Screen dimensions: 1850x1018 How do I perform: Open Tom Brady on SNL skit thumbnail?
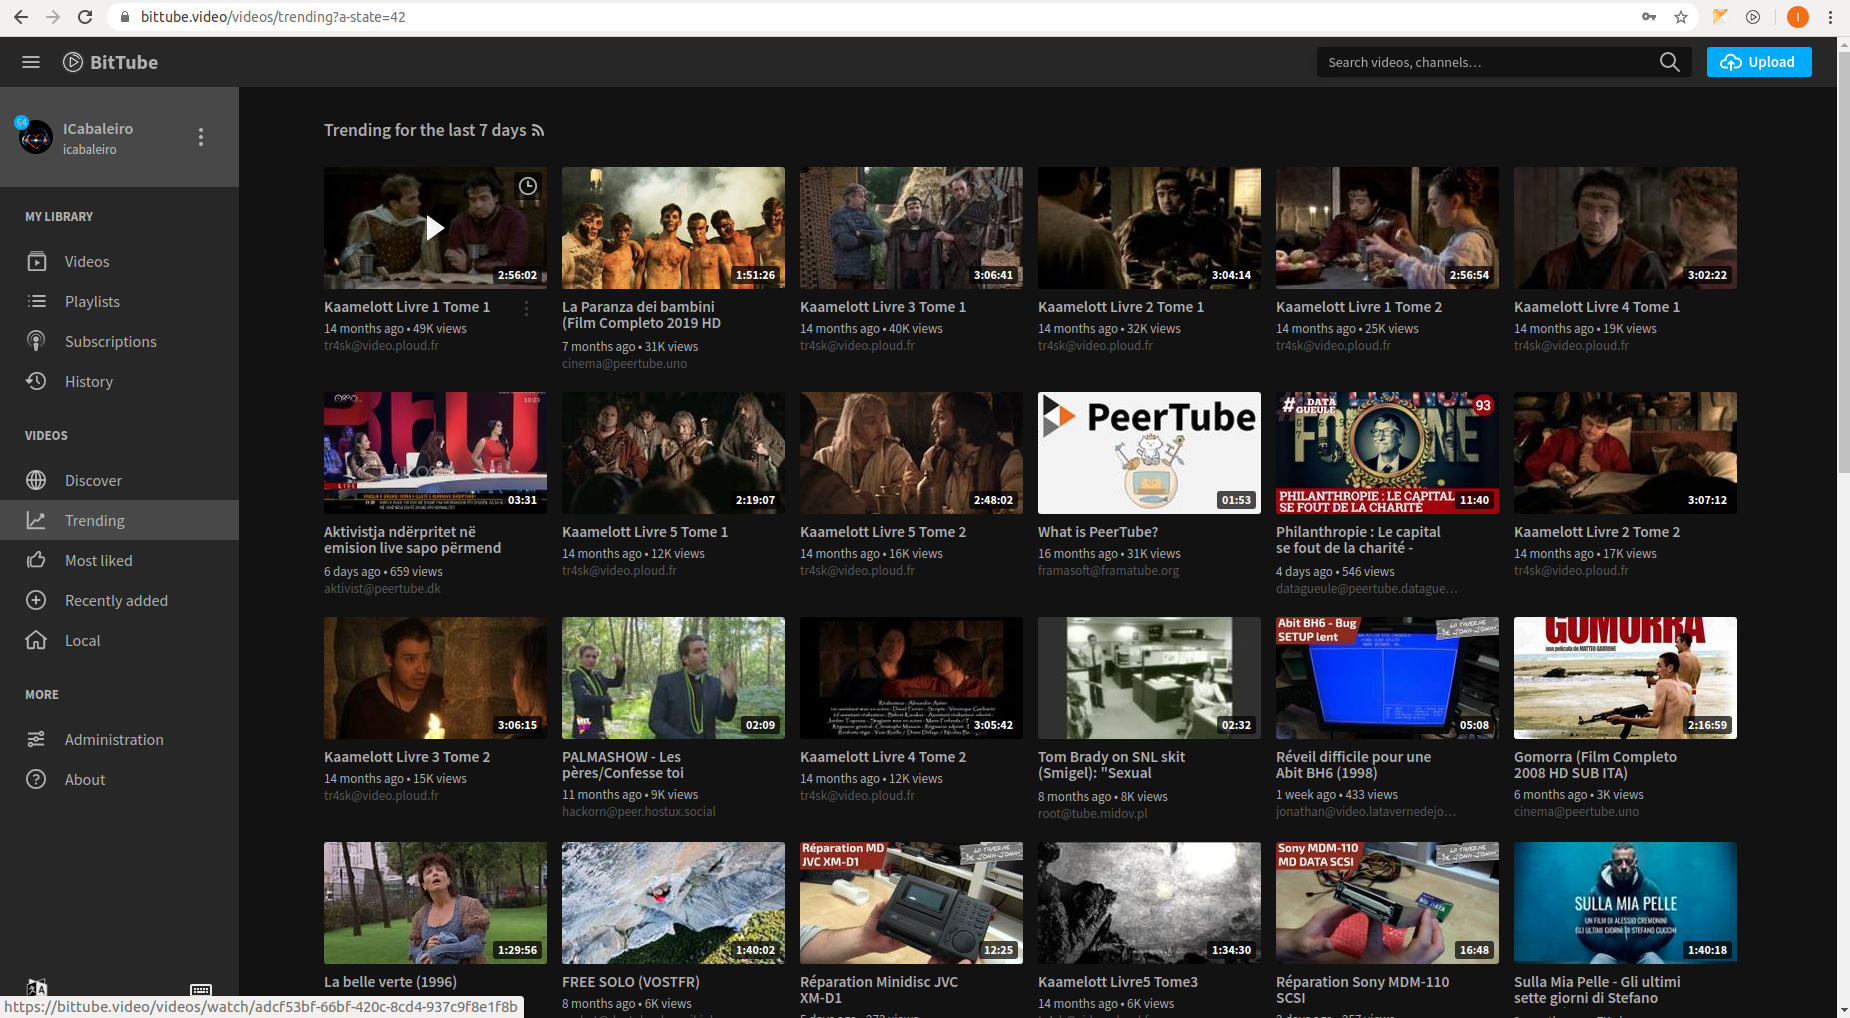(x=1149, y=678)
